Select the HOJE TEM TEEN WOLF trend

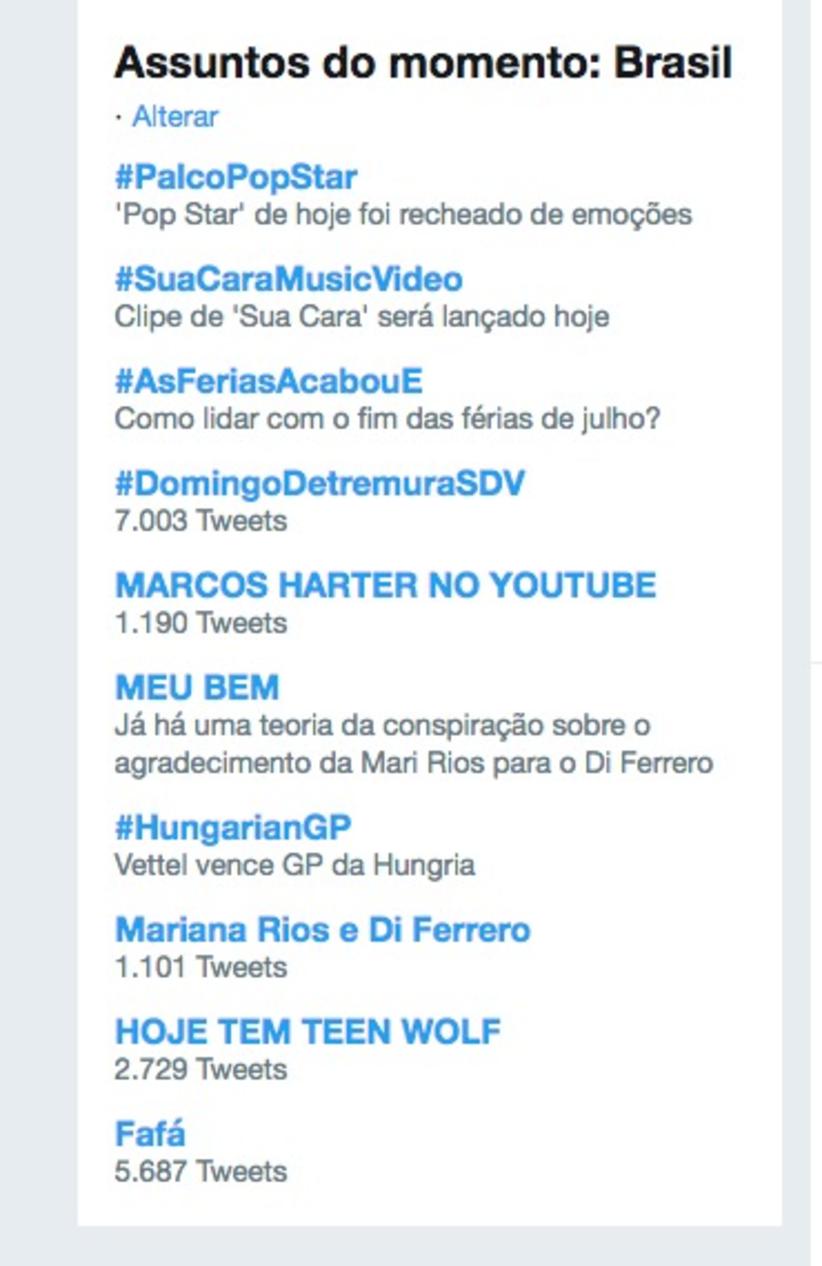[x=308, y=1031]
